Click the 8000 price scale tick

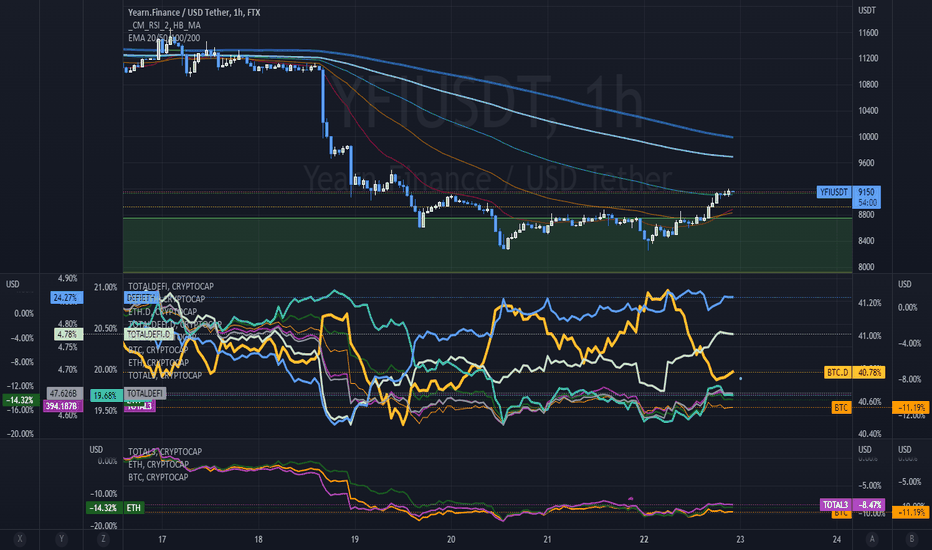866,267
